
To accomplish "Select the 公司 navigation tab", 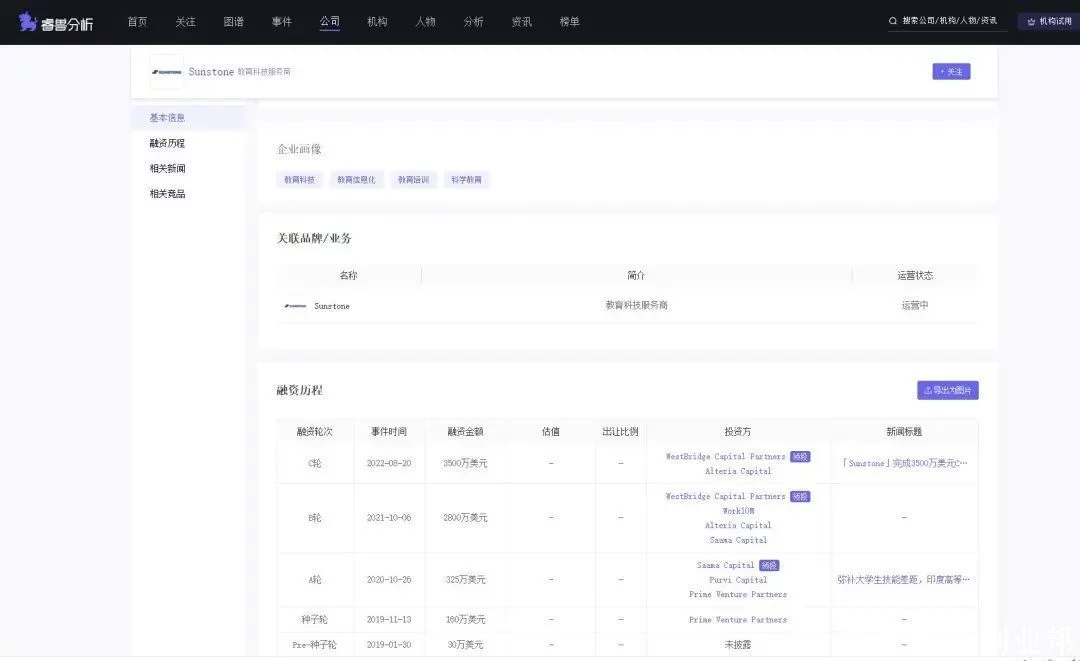I will [x=330, y=22].
